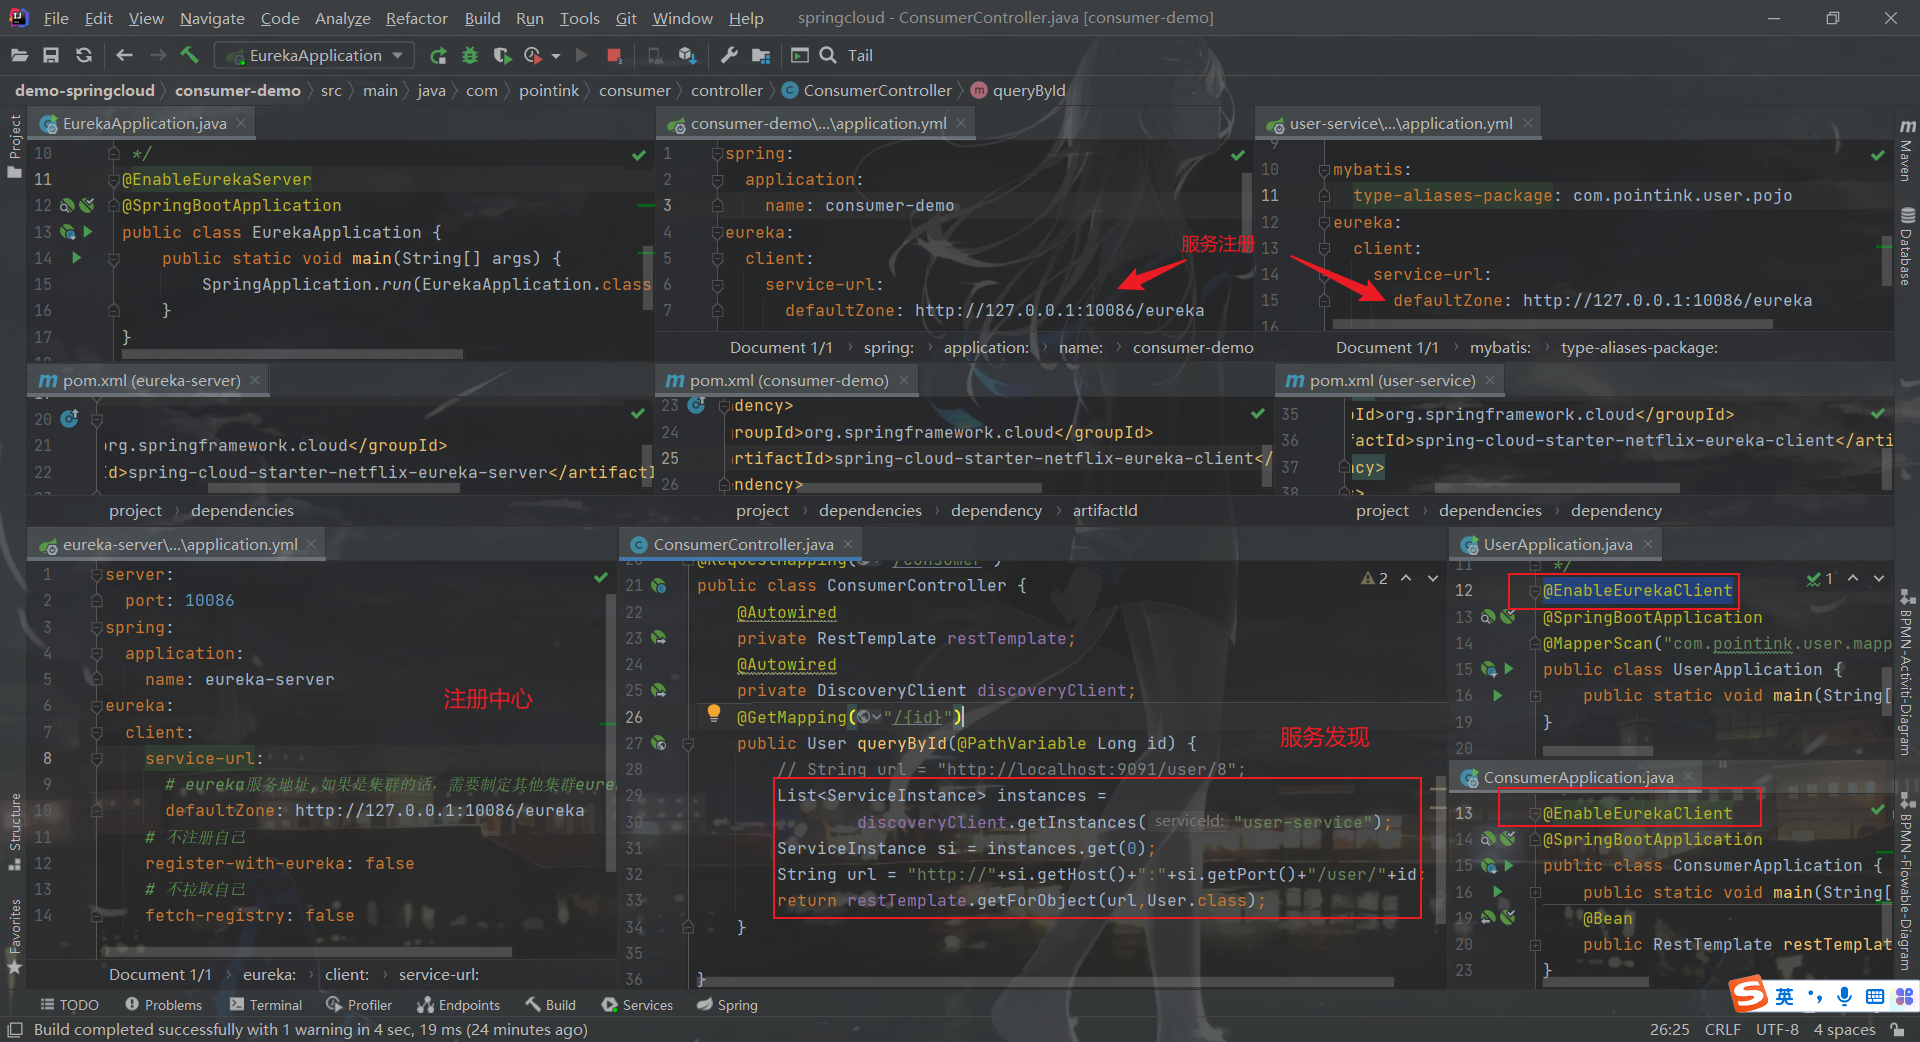
Task: Click the yellow intention light bulb icon
Action: point(713,714)
